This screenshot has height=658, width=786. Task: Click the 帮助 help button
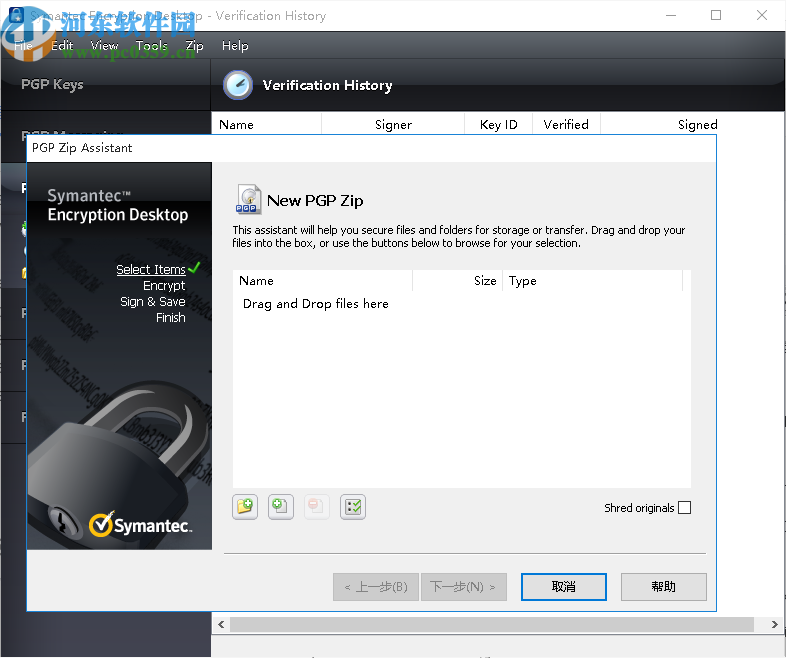(664, 586)
